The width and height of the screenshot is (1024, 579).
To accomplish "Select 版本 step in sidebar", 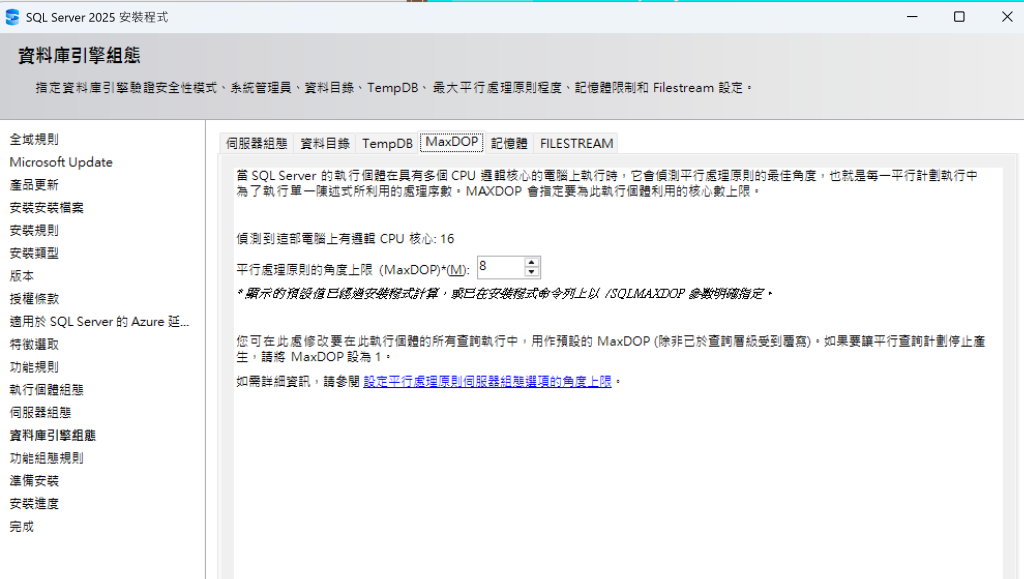I will pyautogui.click(x=22, y=275).
